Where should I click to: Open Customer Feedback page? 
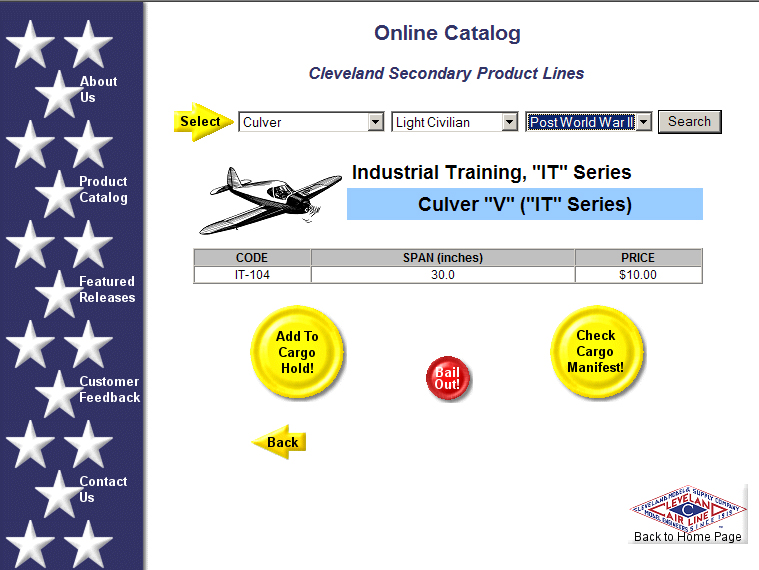point(109,389)
